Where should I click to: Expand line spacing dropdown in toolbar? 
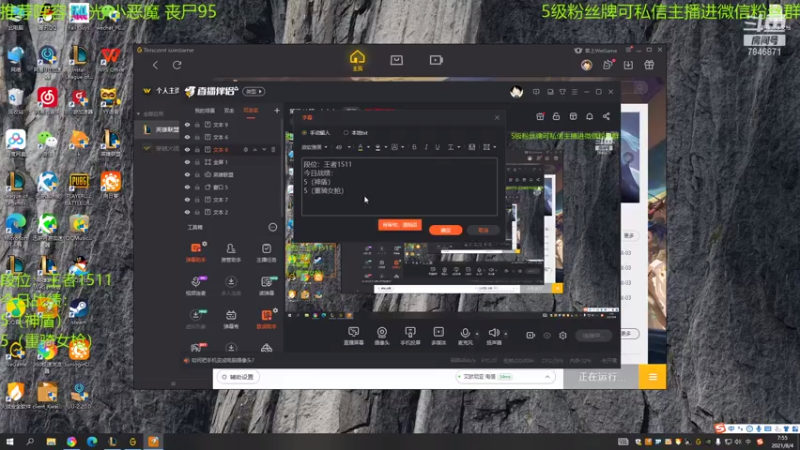(x=458, y=147)
